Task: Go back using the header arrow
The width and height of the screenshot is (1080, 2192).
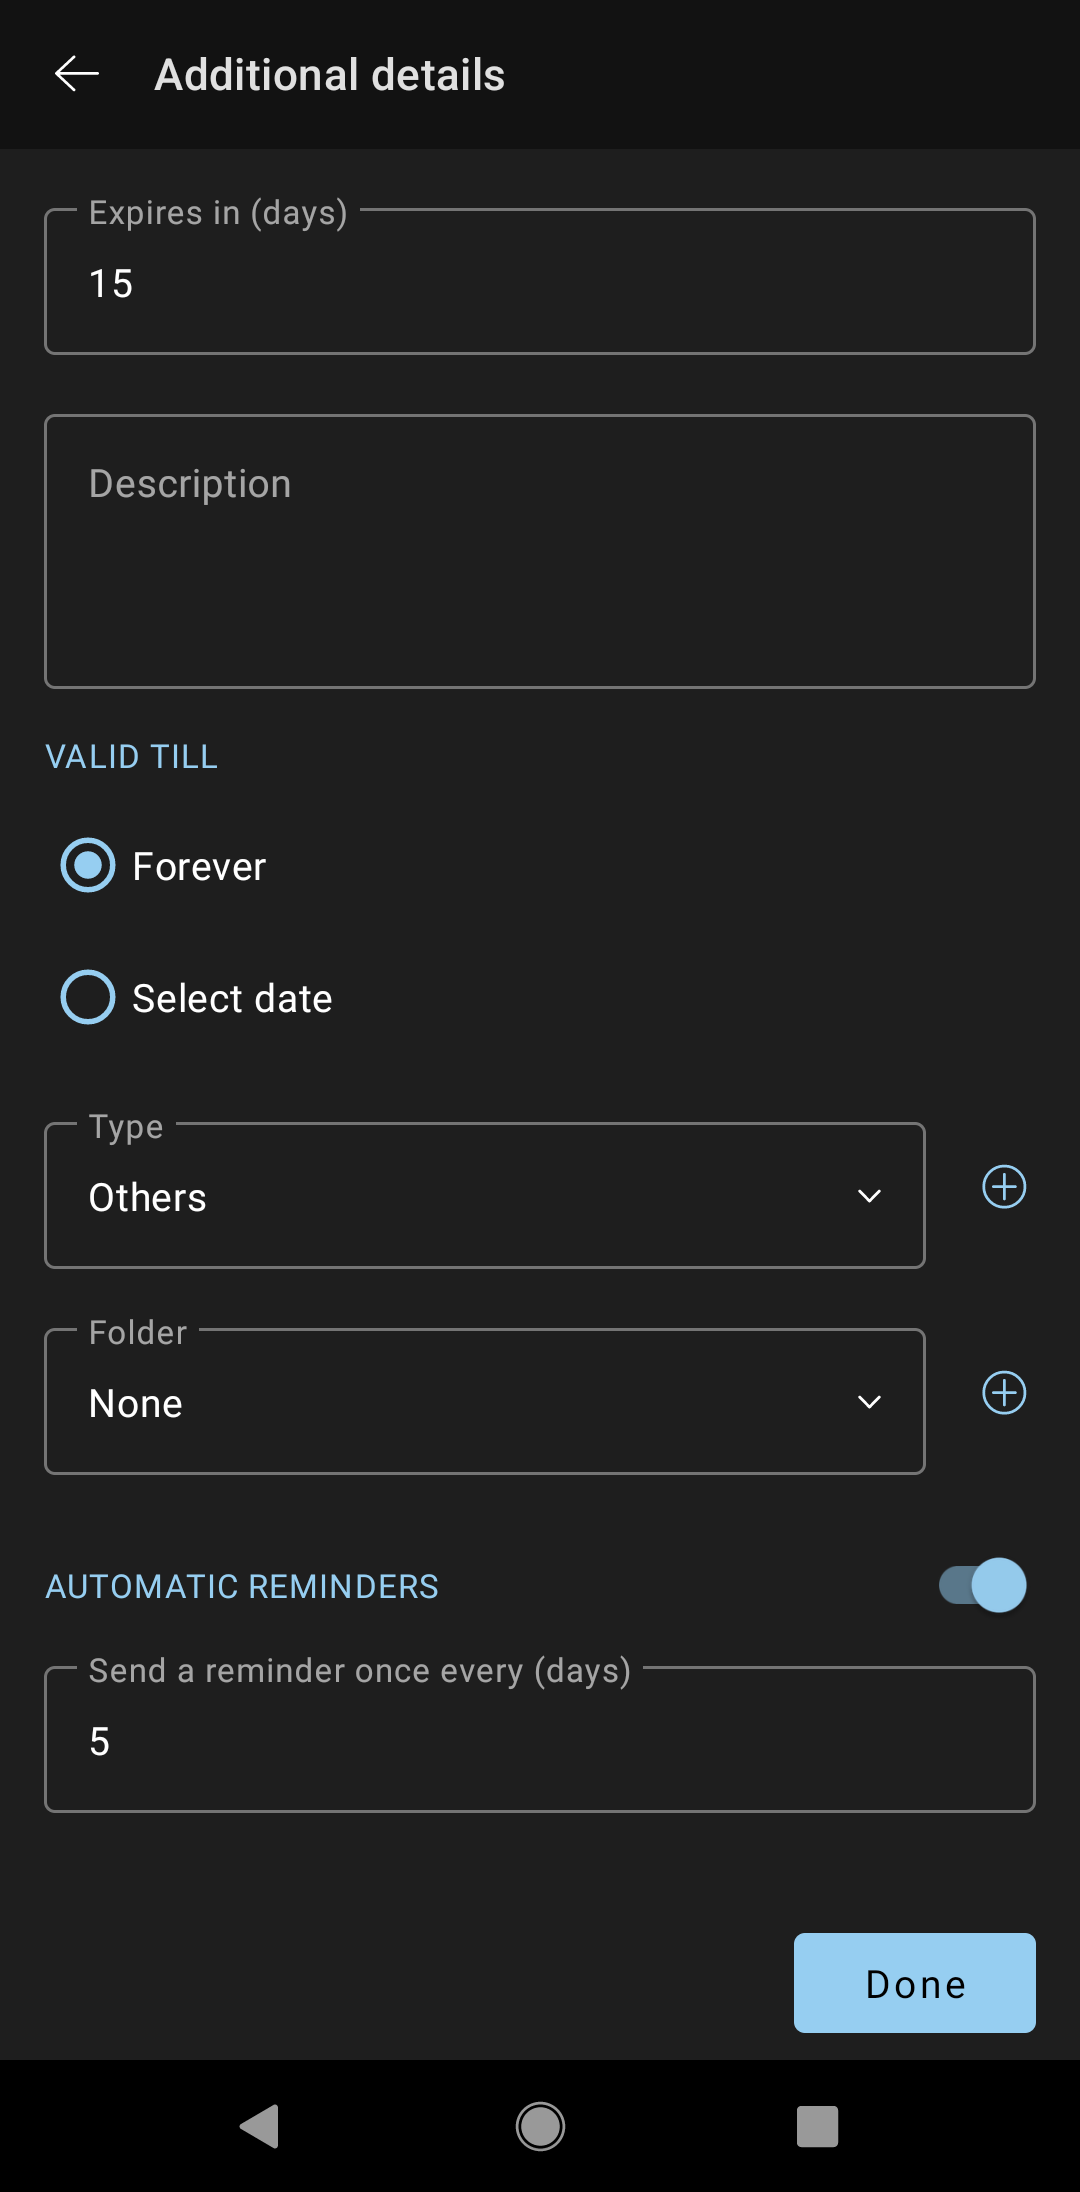Action: click(x=77, y=74)
